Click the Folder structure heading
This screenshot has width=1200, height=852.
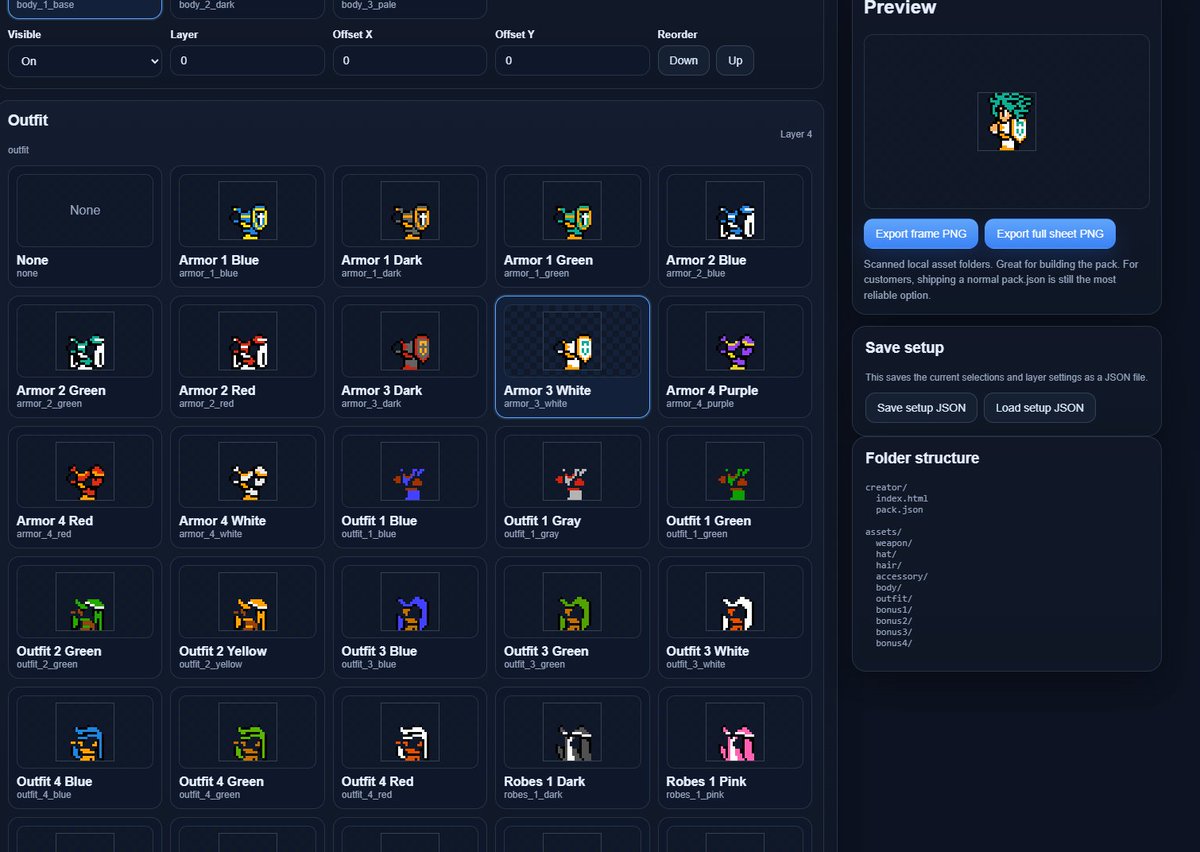tap(922, 458)
